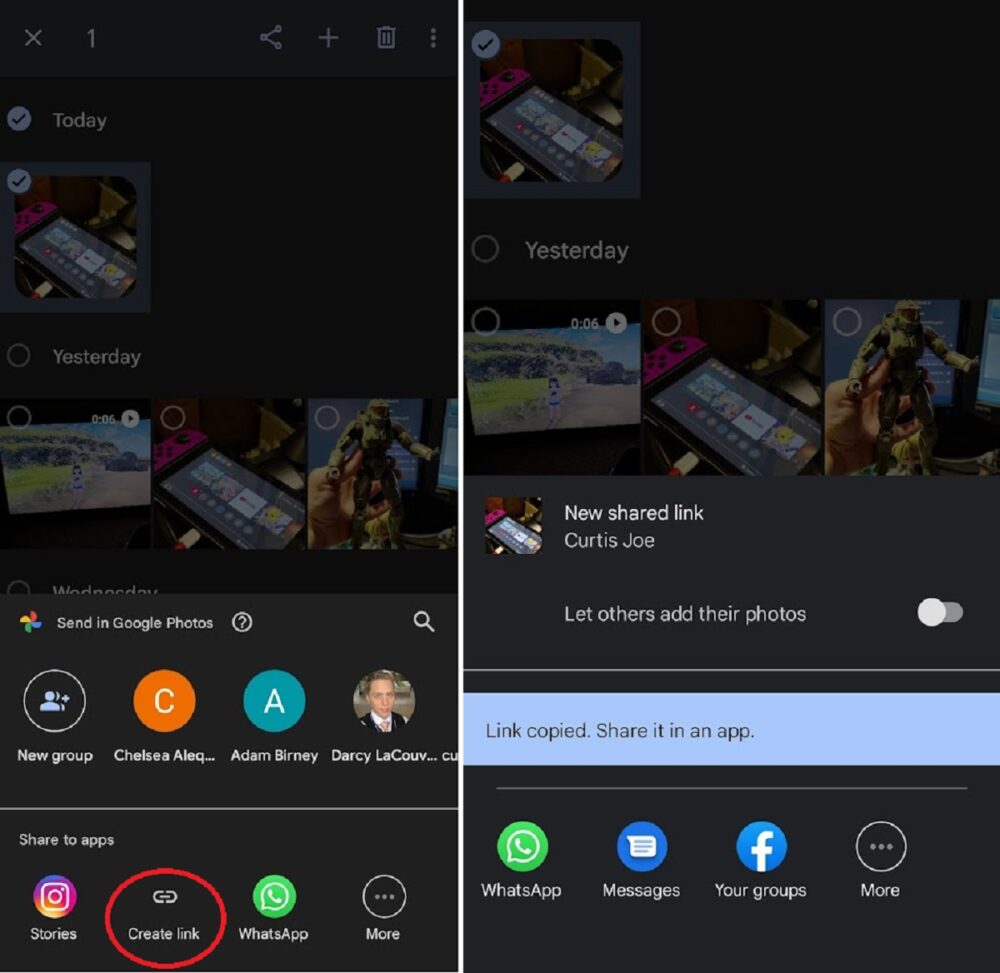Tap the Google Photos pinwheel logo
1000x973 pixels.
(31, 622)
